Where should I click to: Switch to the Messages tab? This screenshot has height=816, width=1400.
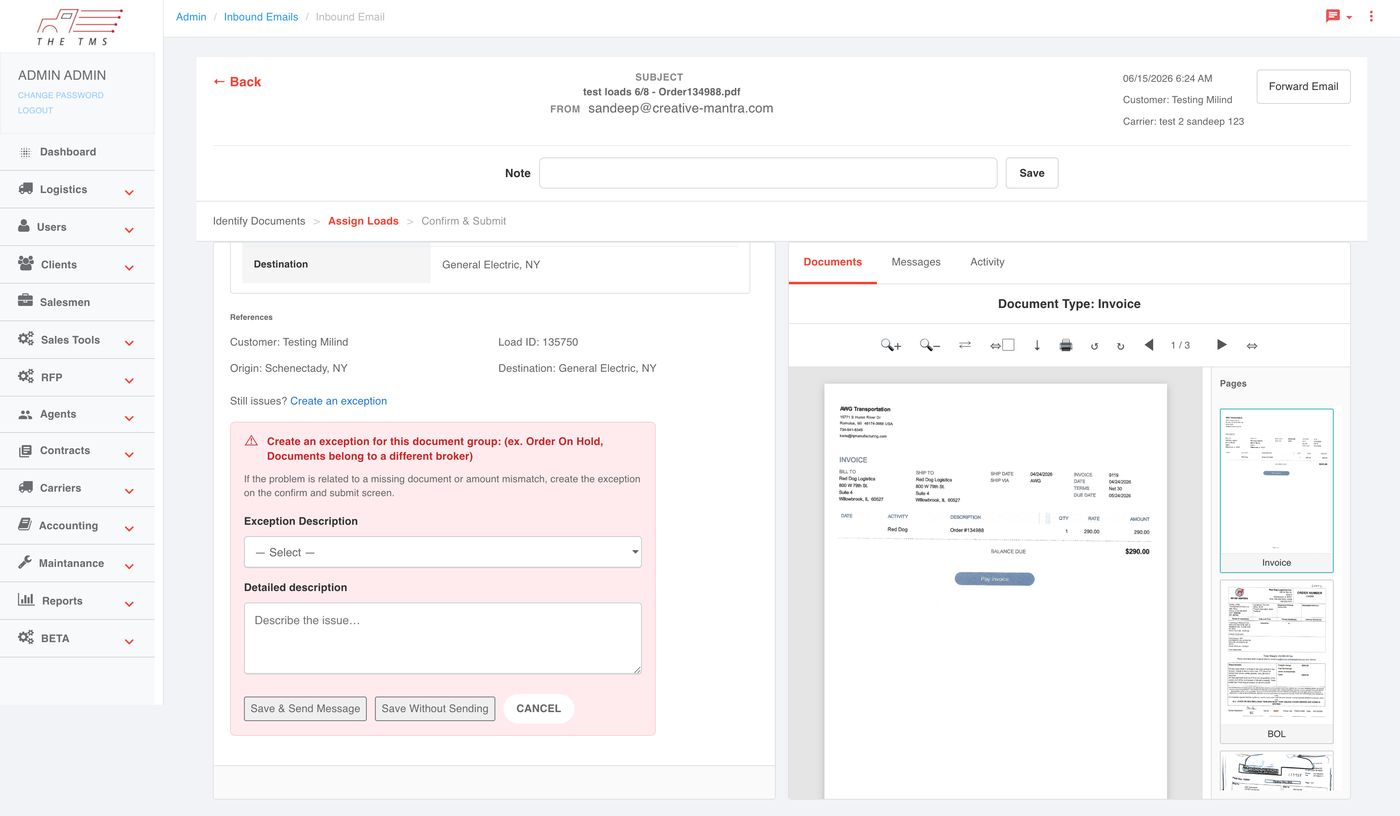916,262
